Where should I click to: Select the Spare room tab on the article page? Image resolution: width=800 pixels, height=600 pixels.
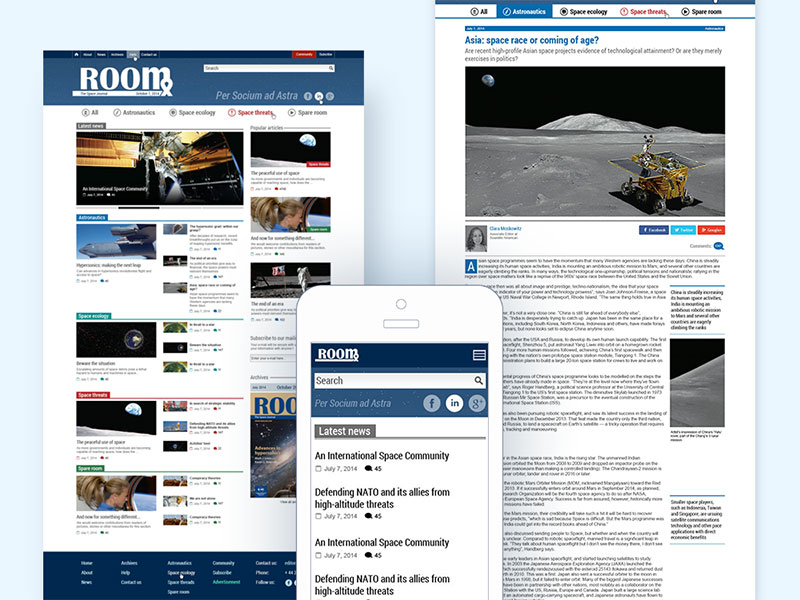pos(702,12)
